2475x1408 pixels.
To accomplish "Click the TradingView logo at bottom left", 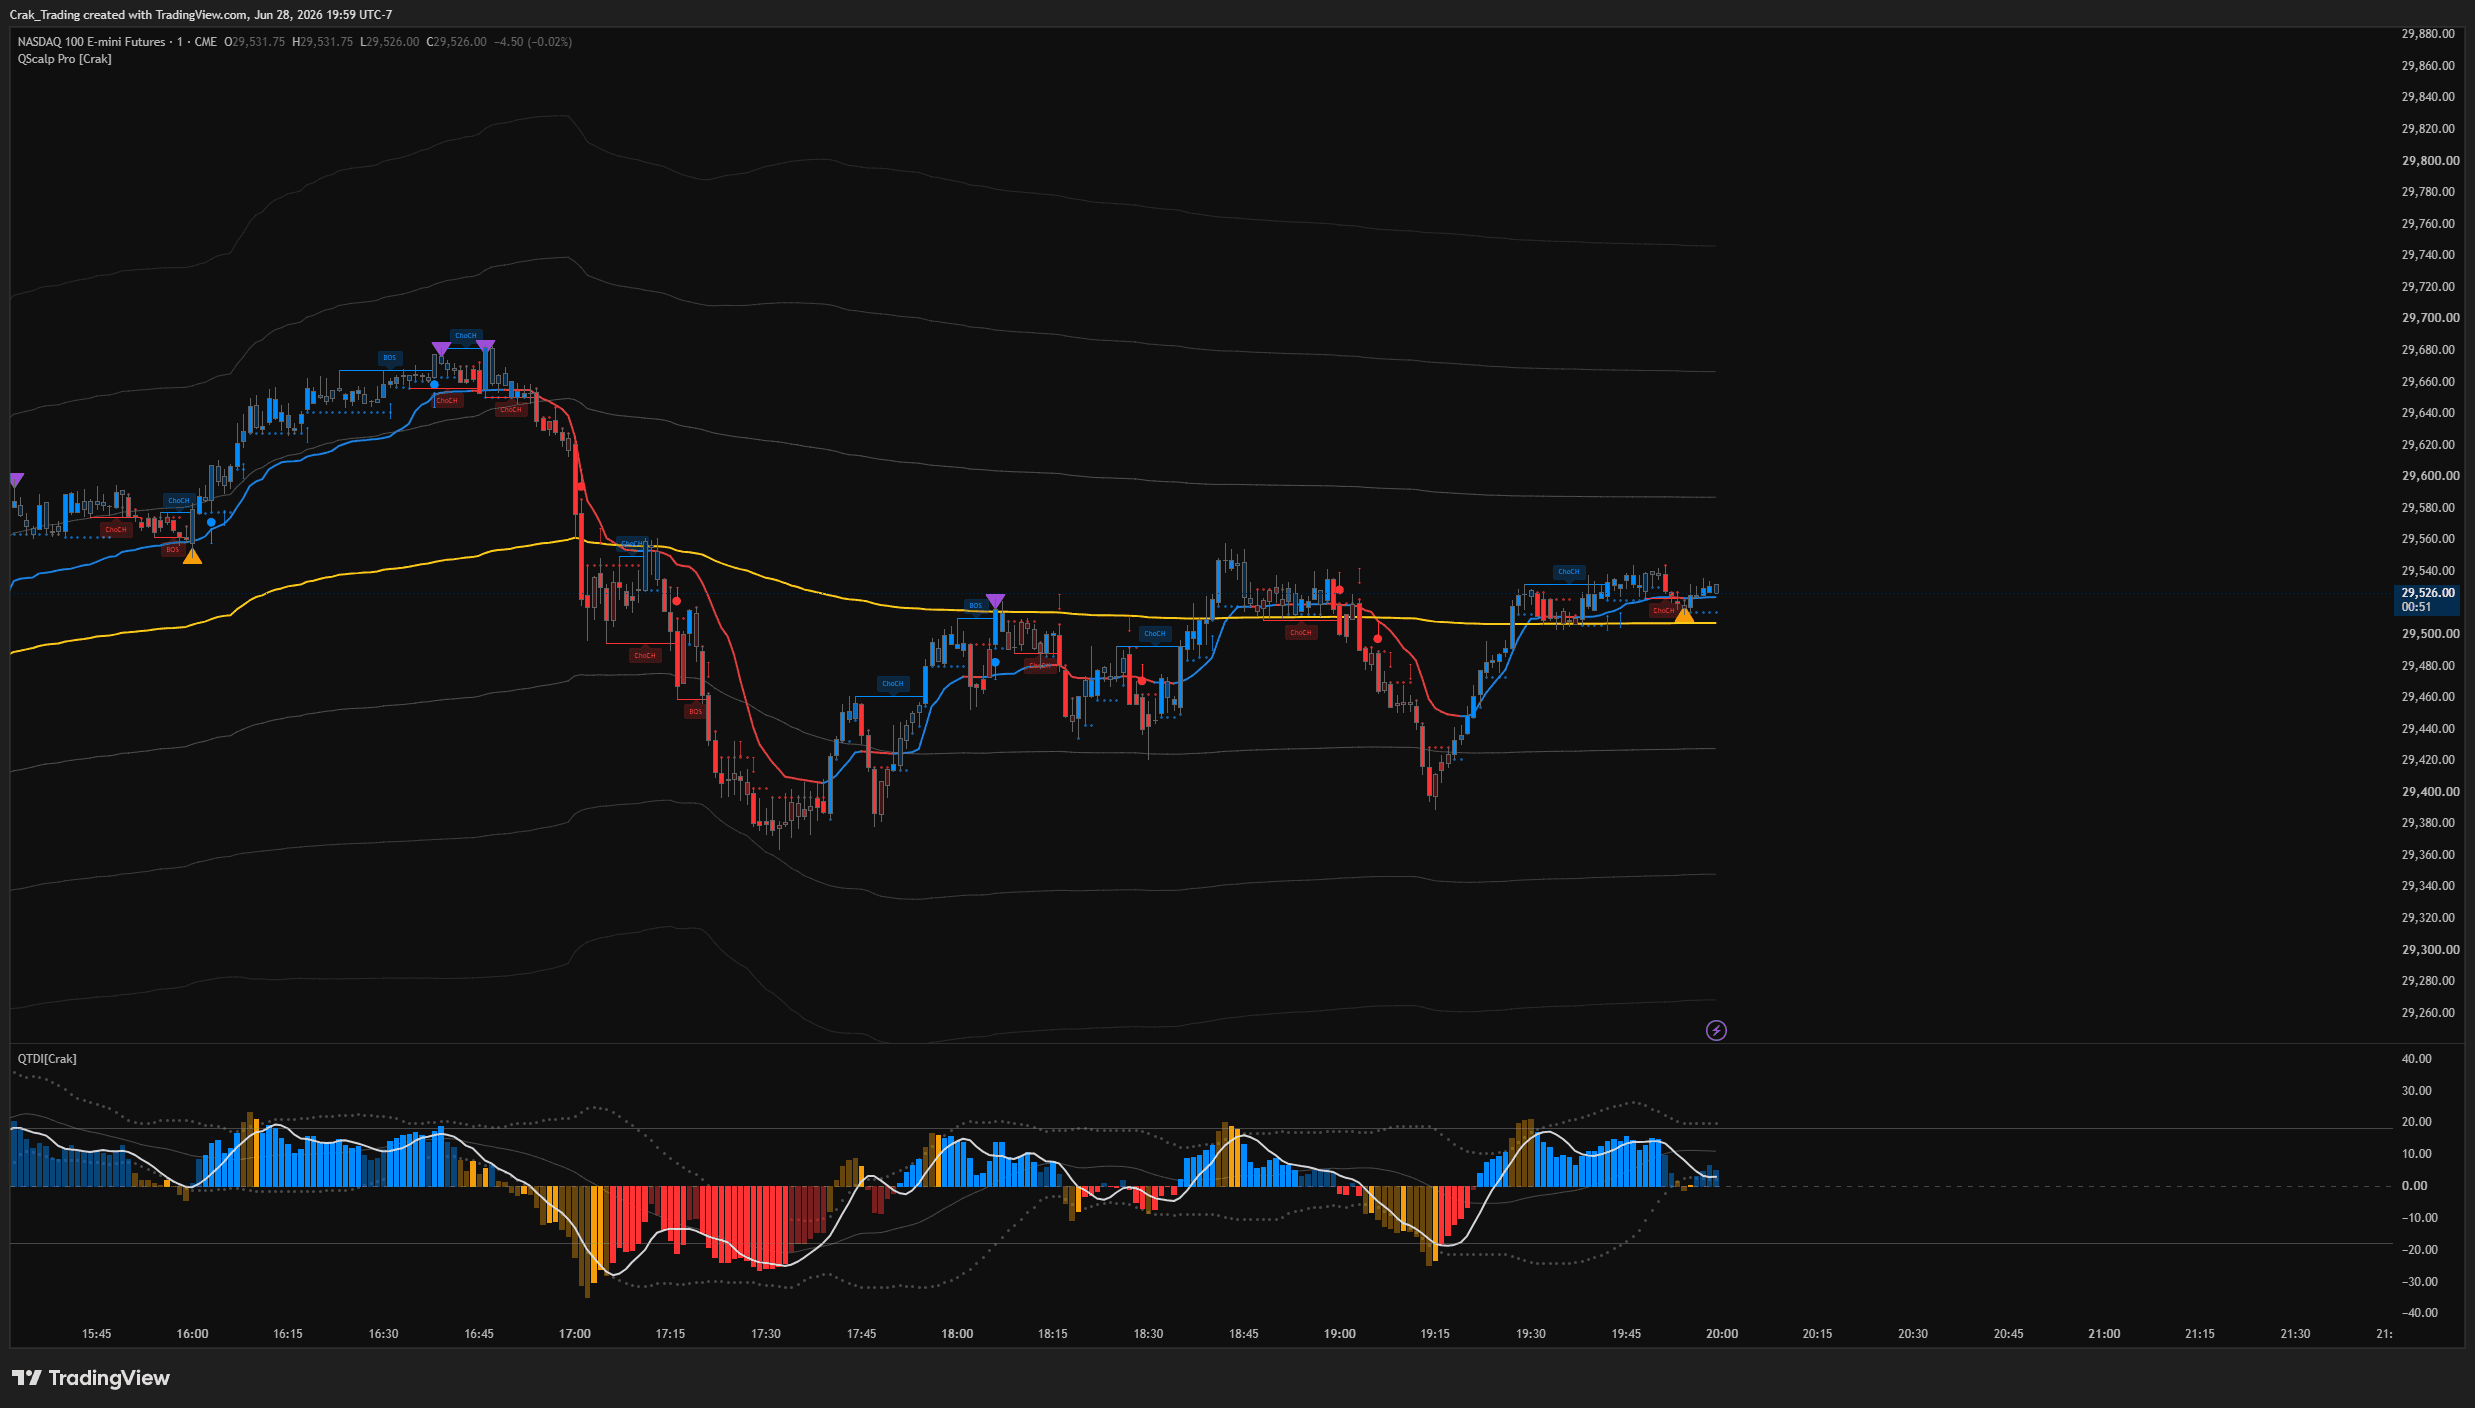I will [91, 1378].
